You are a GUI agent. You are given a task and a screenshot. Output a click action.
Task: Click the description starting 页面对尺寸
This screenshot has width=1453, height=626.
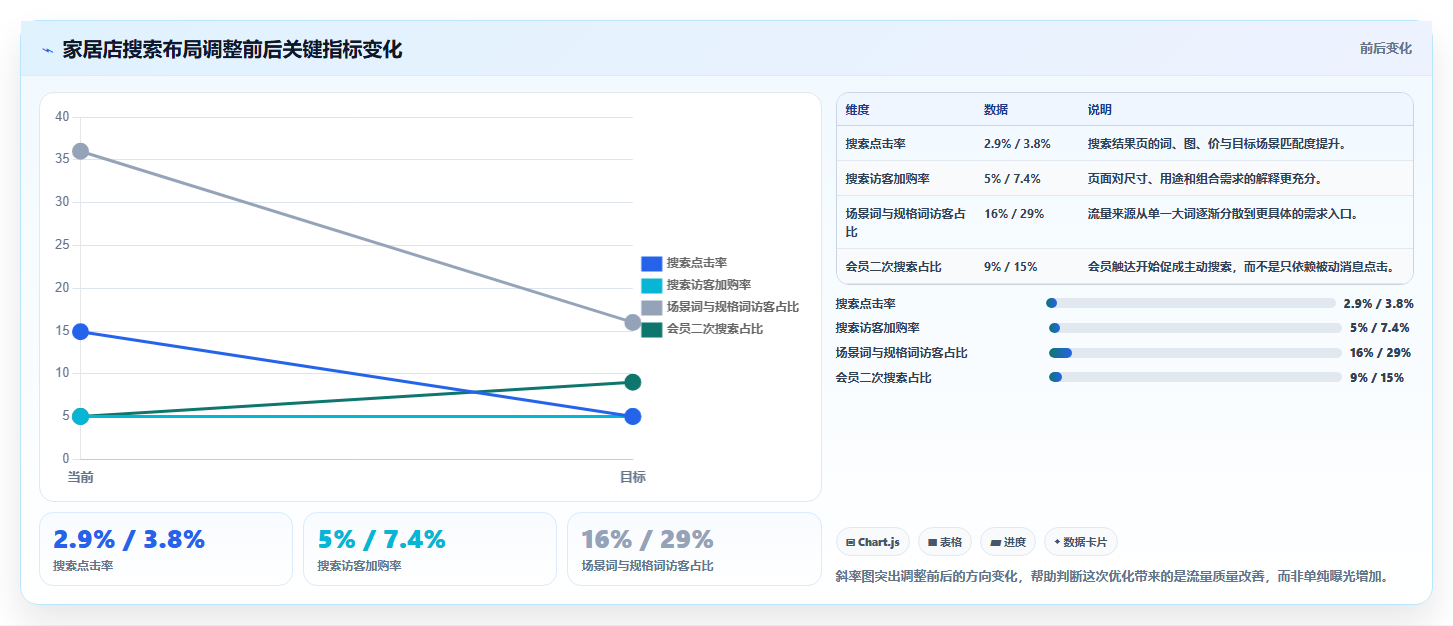[1205, 179]
